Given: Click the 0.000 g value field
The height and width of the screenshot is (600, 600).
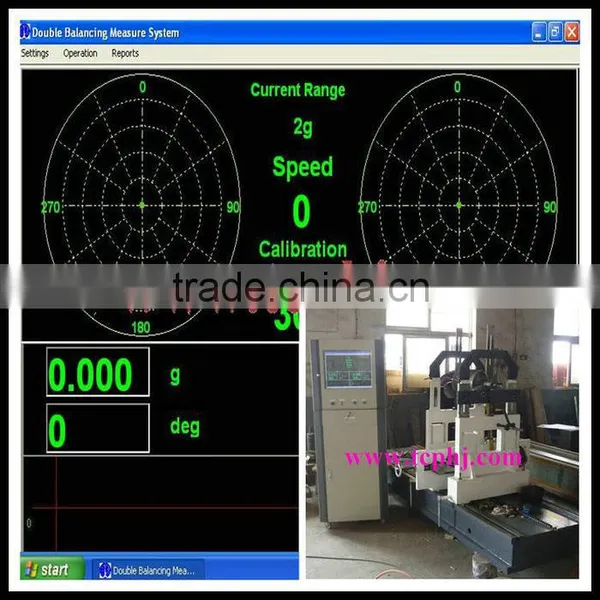Looking at the screenshot, I should [98, 372].
